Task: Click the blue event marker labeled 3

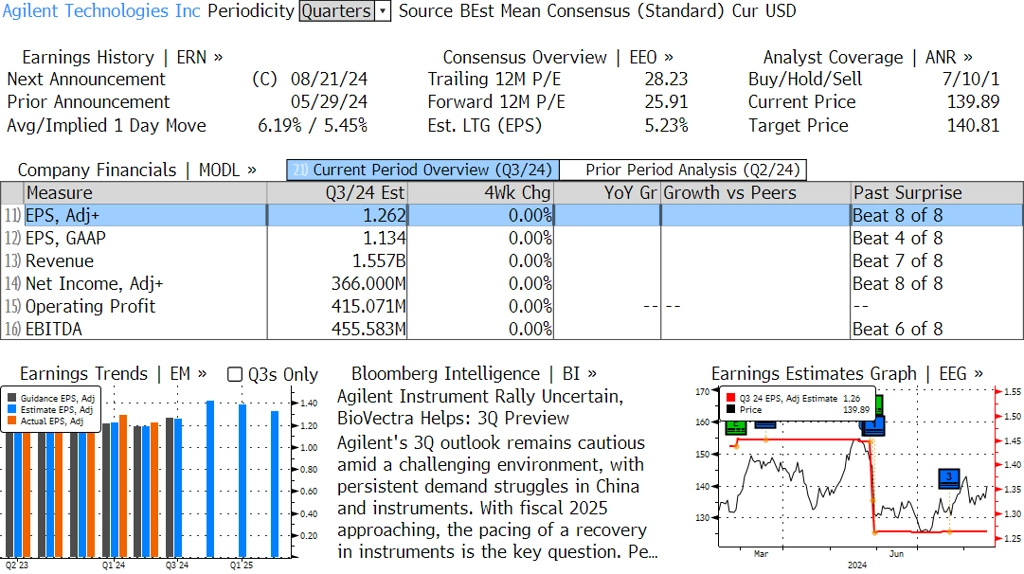Action: pyautogui.click(x=949, y=478)
